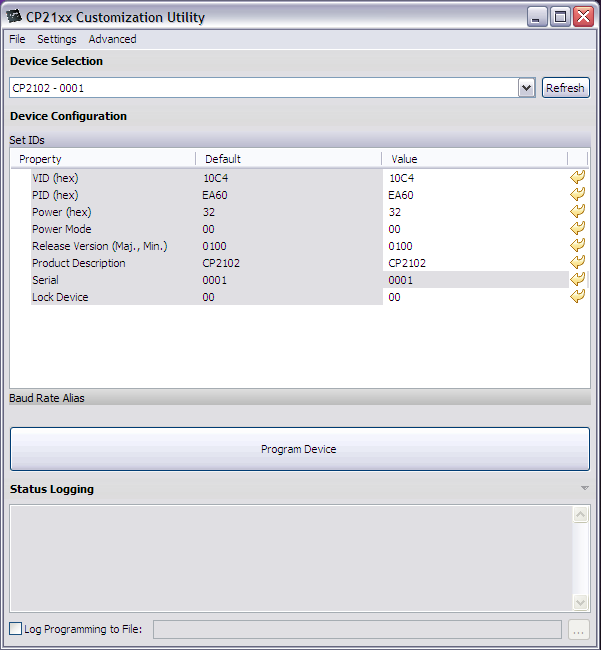This screenshot has width=601, height=650.
Task: Click the log file path input field
Action: coord(357,630)
